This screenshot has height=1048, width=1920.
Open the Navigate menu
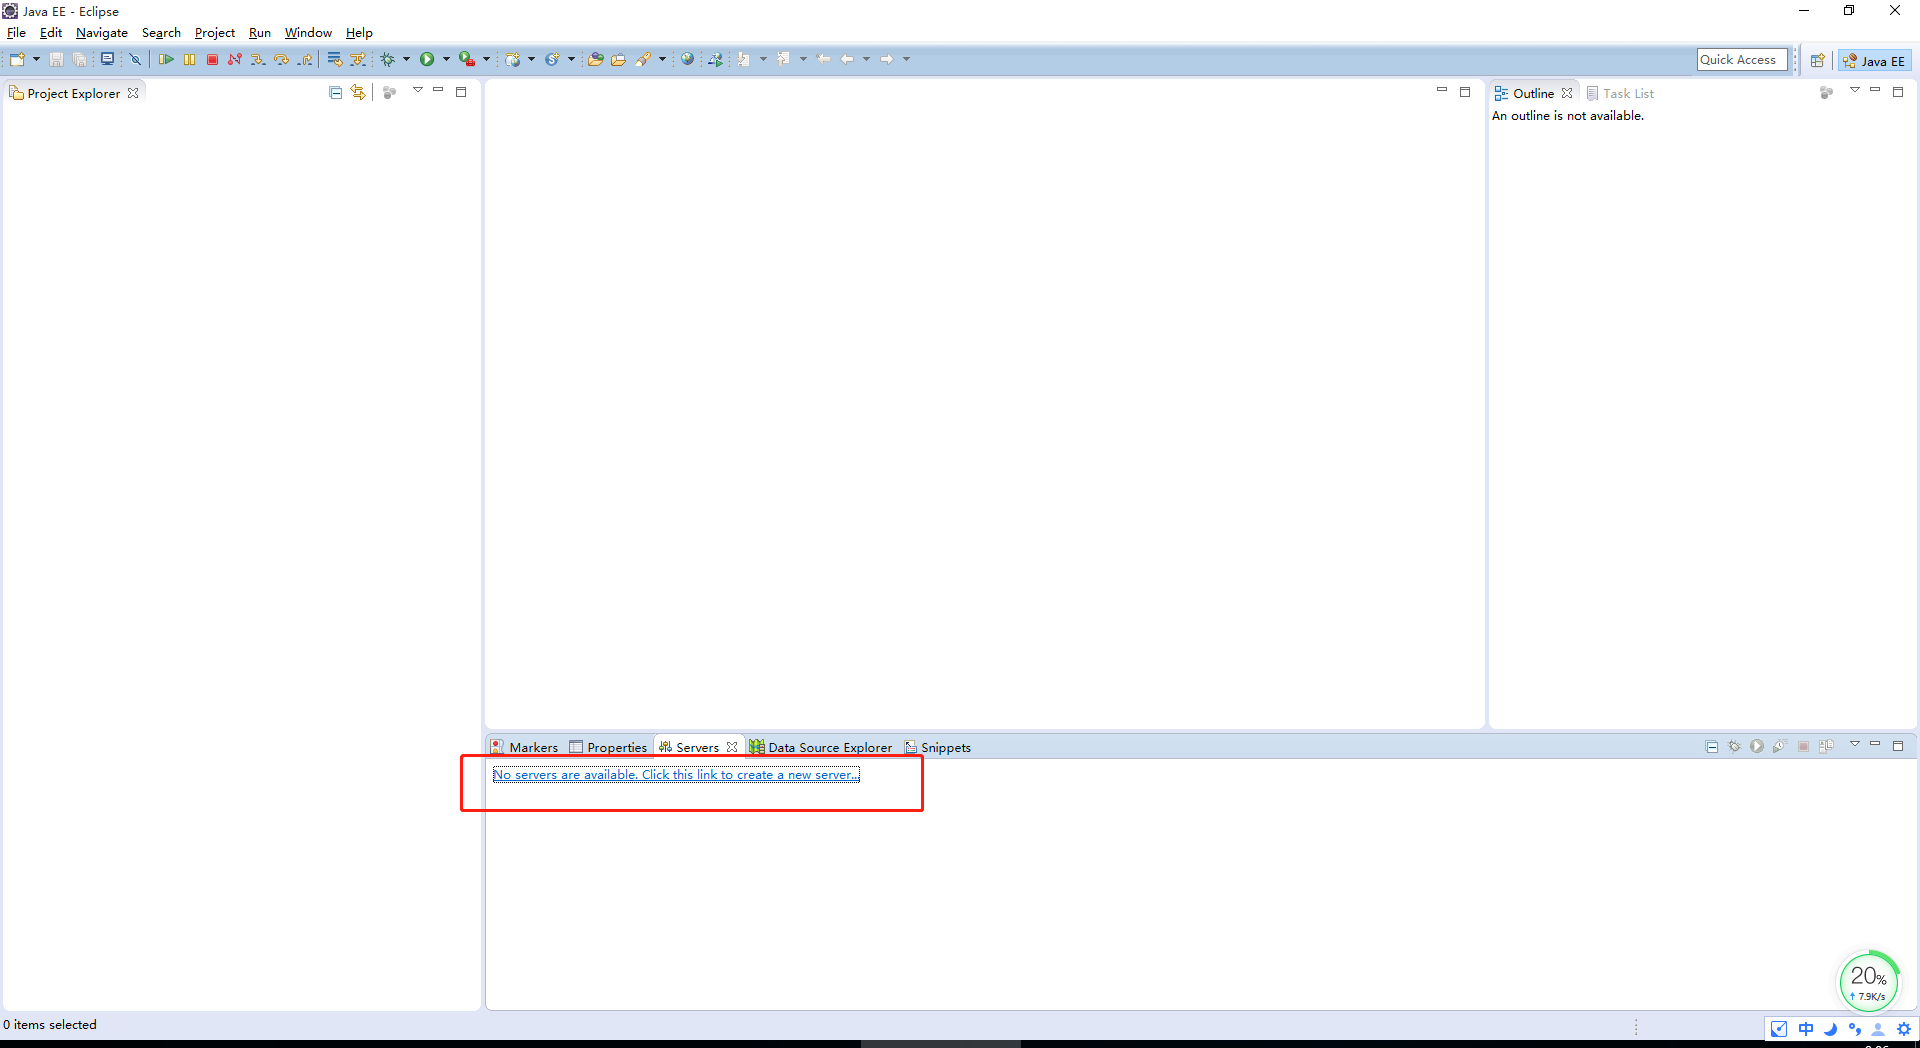101,33
